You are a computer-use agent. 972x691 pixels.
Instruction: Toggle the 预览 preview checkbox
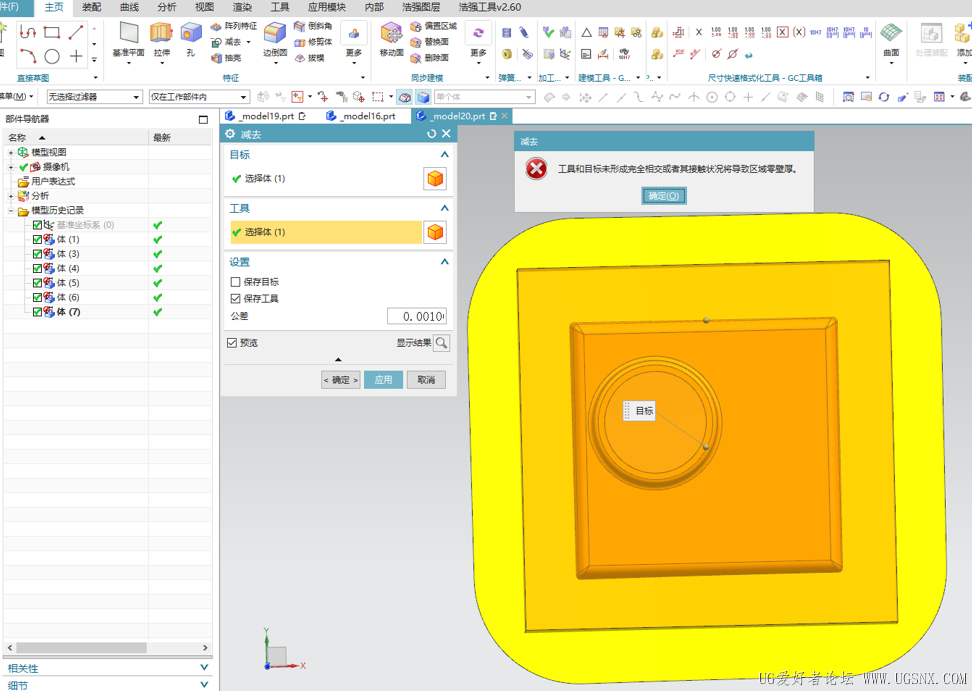(232, 343)
